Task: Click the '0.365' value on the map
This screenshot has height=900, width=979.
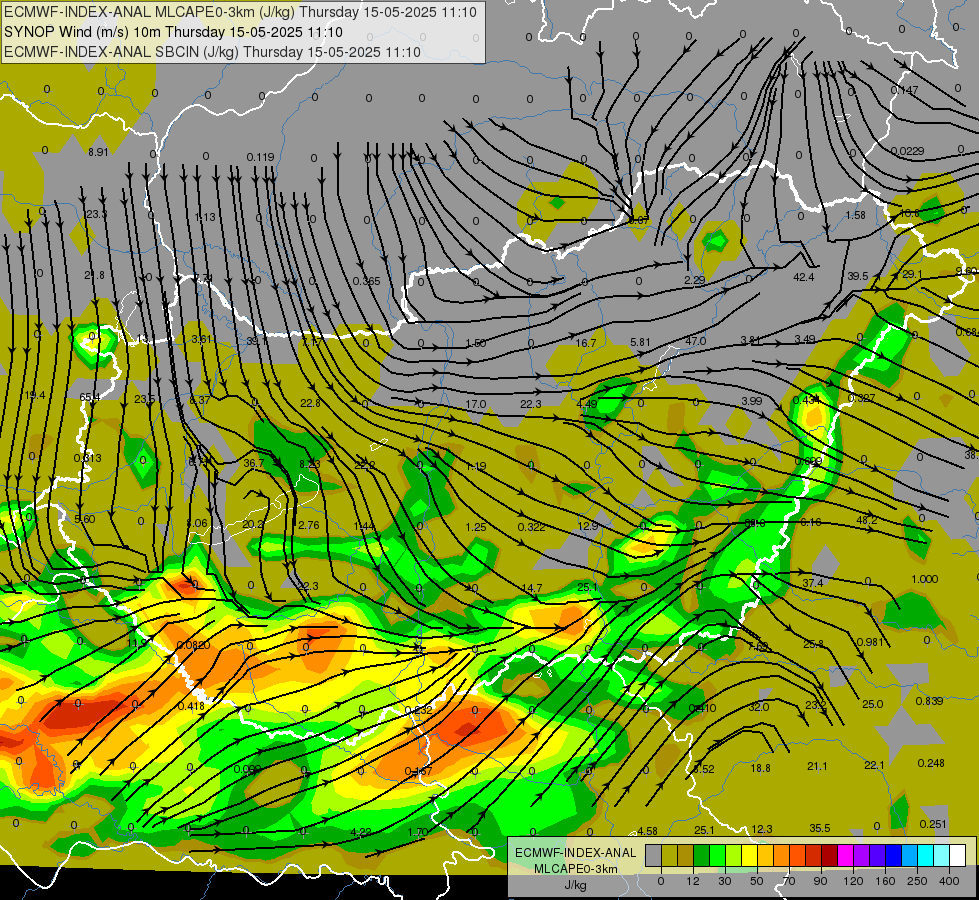Action: point(367,281)
